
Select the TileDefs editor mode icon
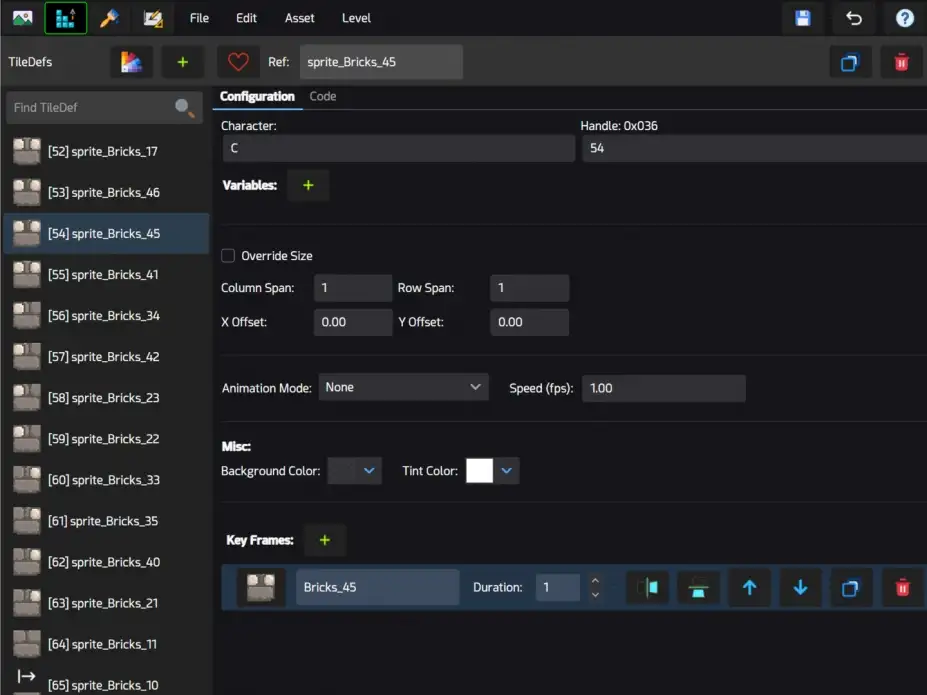[x=66, y=18]
